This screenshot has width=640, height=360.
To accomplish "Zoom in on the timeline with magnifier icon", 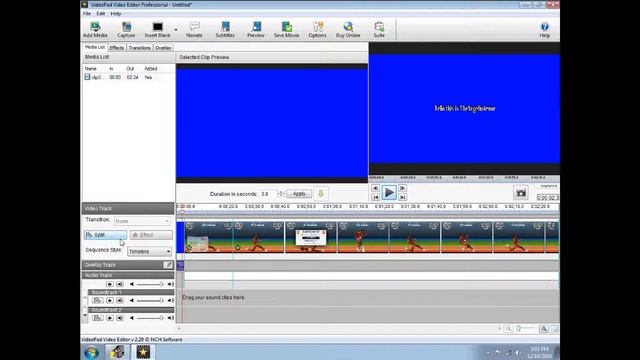I will point(544,329).
